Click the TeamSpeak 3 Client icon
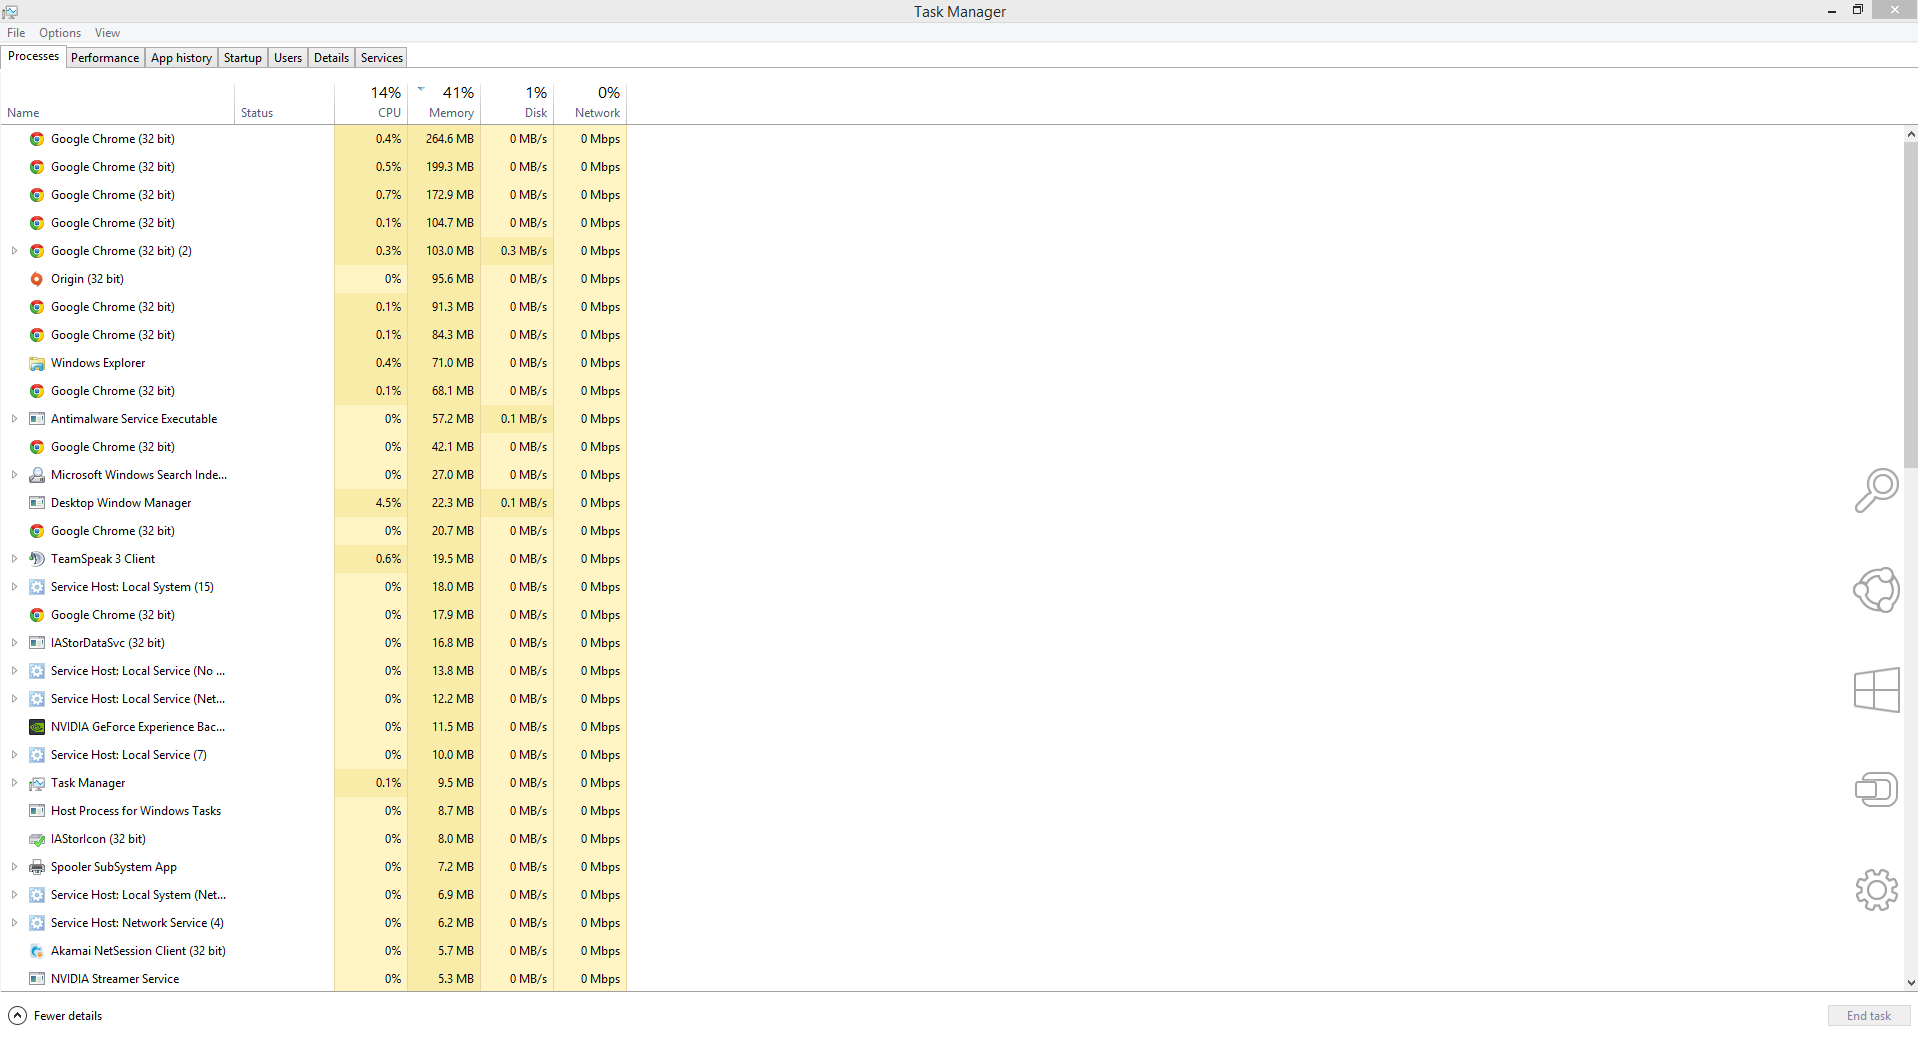The image size is (1918, 1039). click(37, 559)
